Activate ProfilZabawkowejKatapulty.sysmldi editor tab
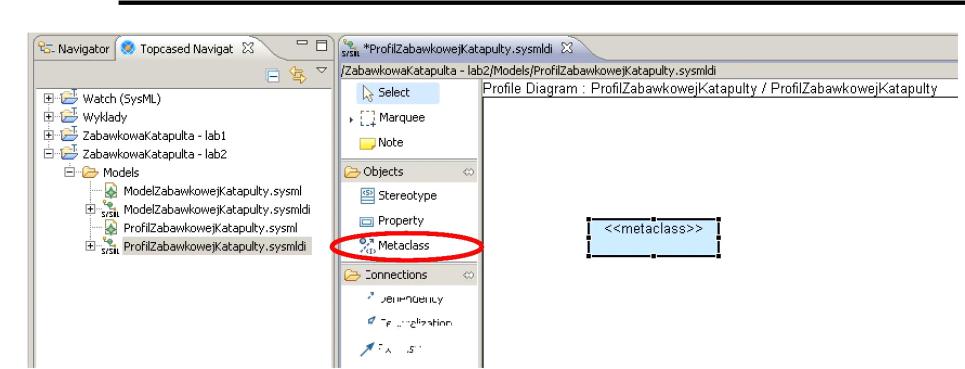Screen dimensions: 965x369 click(458, 48)
